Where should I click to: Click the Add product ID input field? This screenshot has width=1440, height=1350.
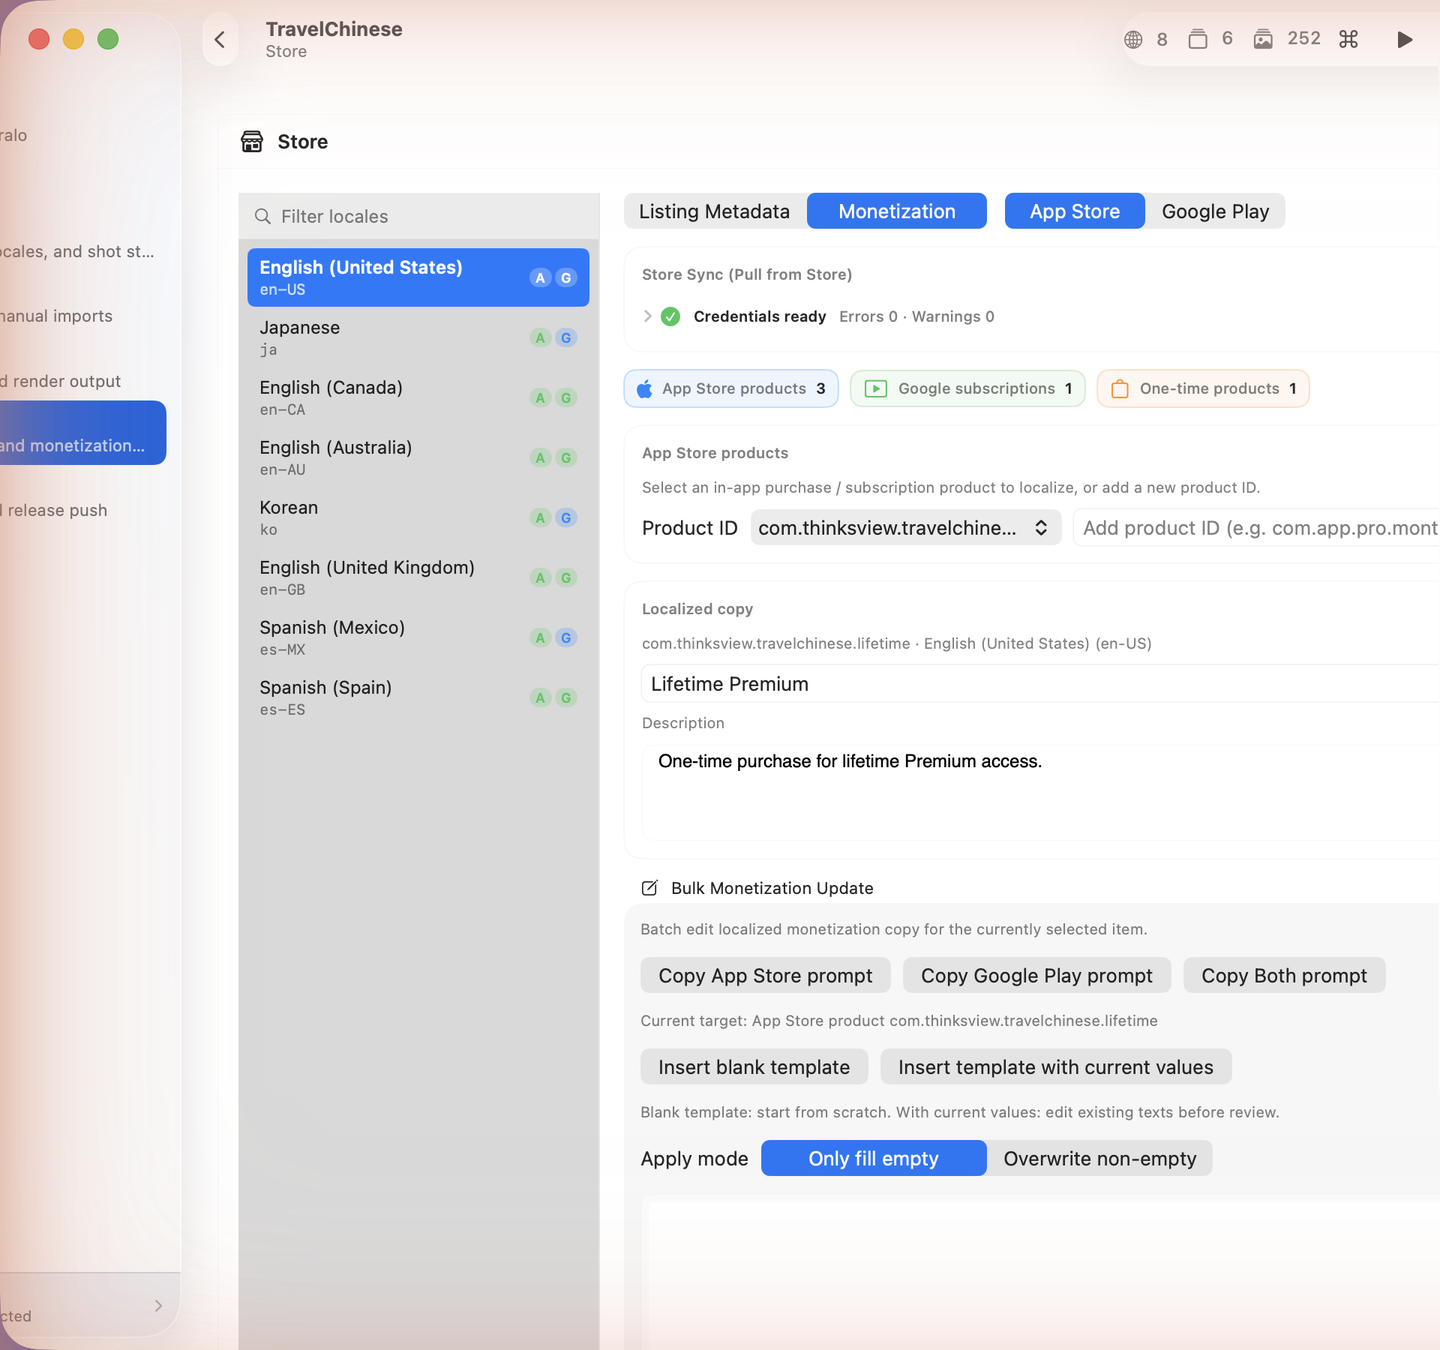click(x=1257, y=528)
